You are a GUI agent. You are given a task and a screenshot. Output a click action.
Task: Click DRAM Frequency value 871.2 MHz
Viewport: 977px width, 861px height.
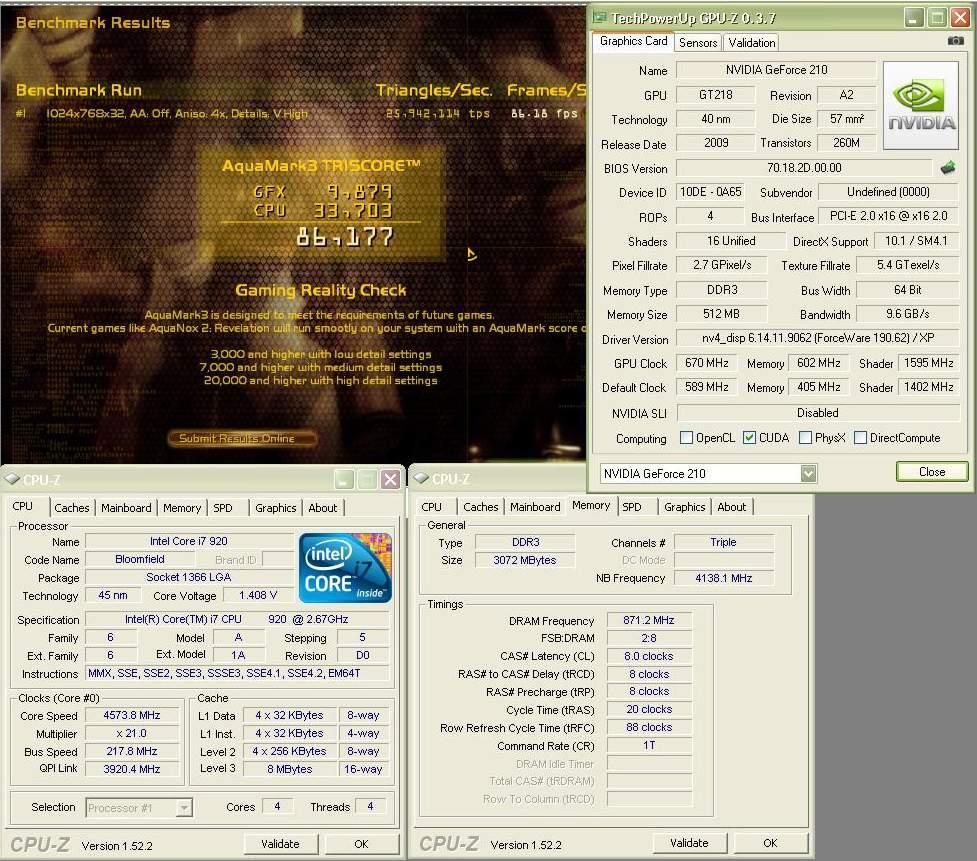(x=649, y=620)
